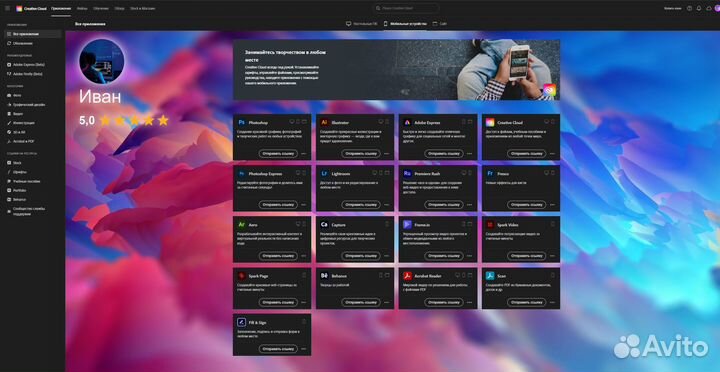720x372 pixels.
Task: Send link for Photoshop Express
Action: pyautogui.click(x=278, y=204)
